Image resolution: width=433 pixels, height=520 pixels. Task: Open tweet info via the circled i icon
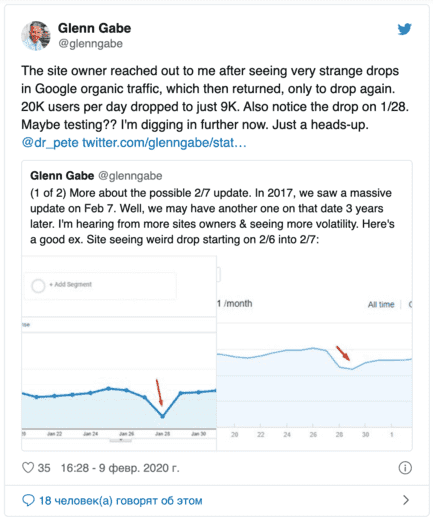[x=405, y=468]
